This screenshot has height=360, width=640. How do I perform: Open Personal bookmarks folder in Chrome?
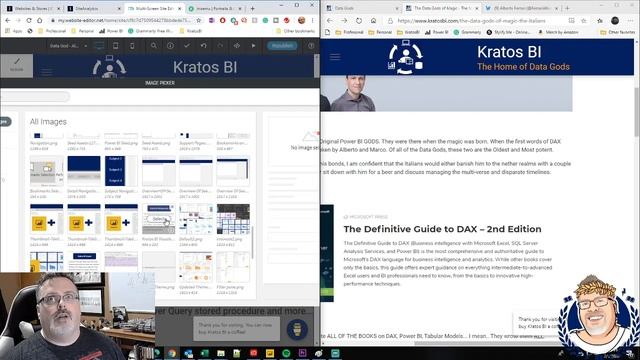point(82,31)
